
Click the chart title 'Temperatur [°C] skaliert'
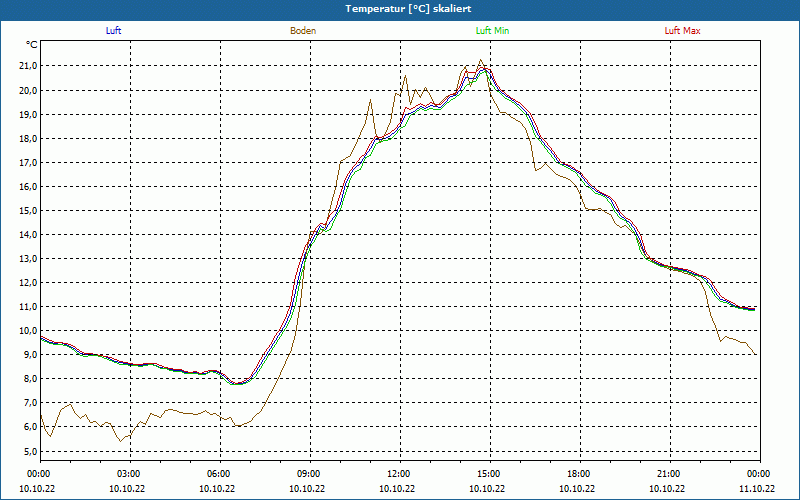coord(408,9)
